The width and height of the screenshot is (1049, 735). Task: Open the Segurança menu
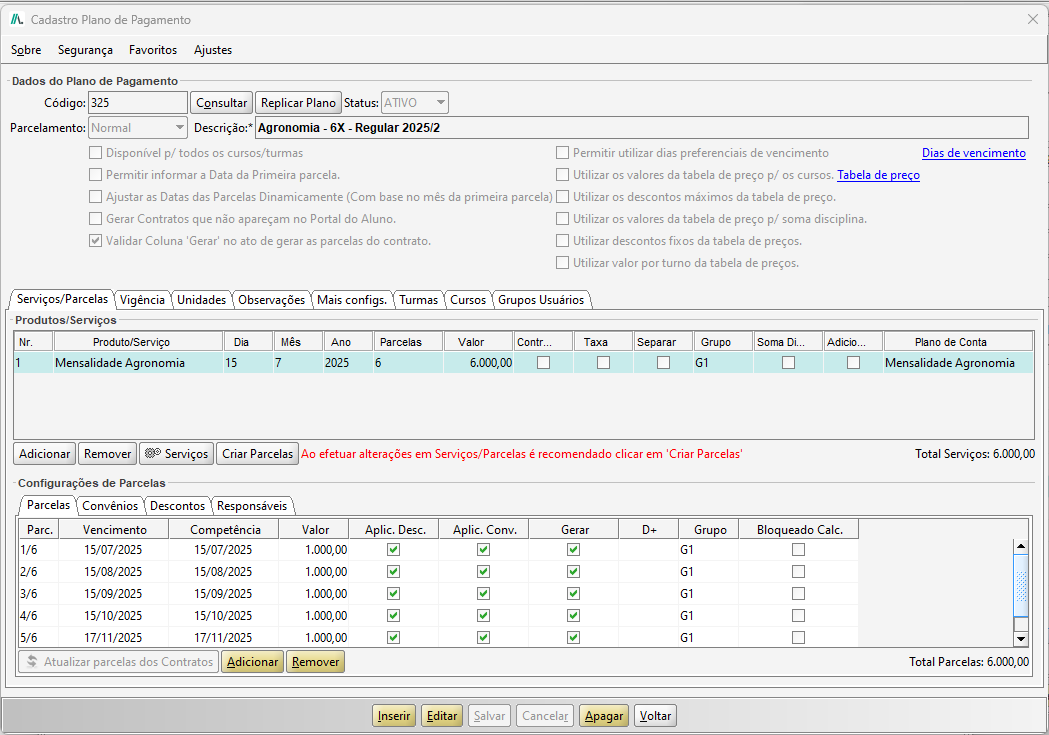(85, 50)
